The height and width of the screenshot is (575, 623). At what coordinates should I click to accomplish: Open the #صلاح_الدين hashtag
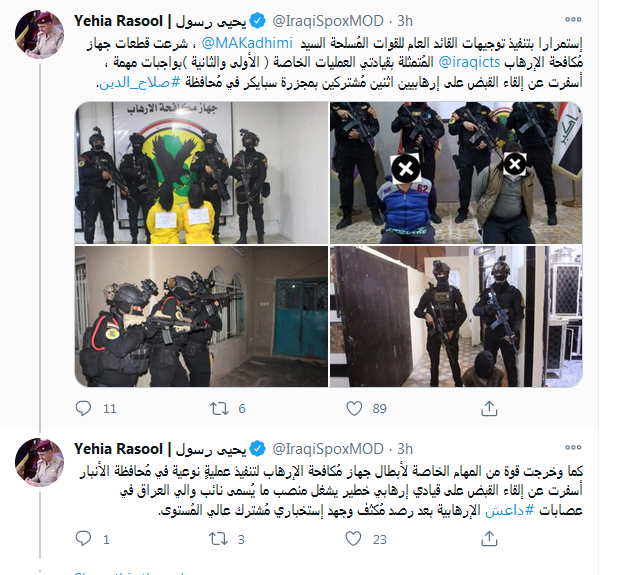pos(139,82)
